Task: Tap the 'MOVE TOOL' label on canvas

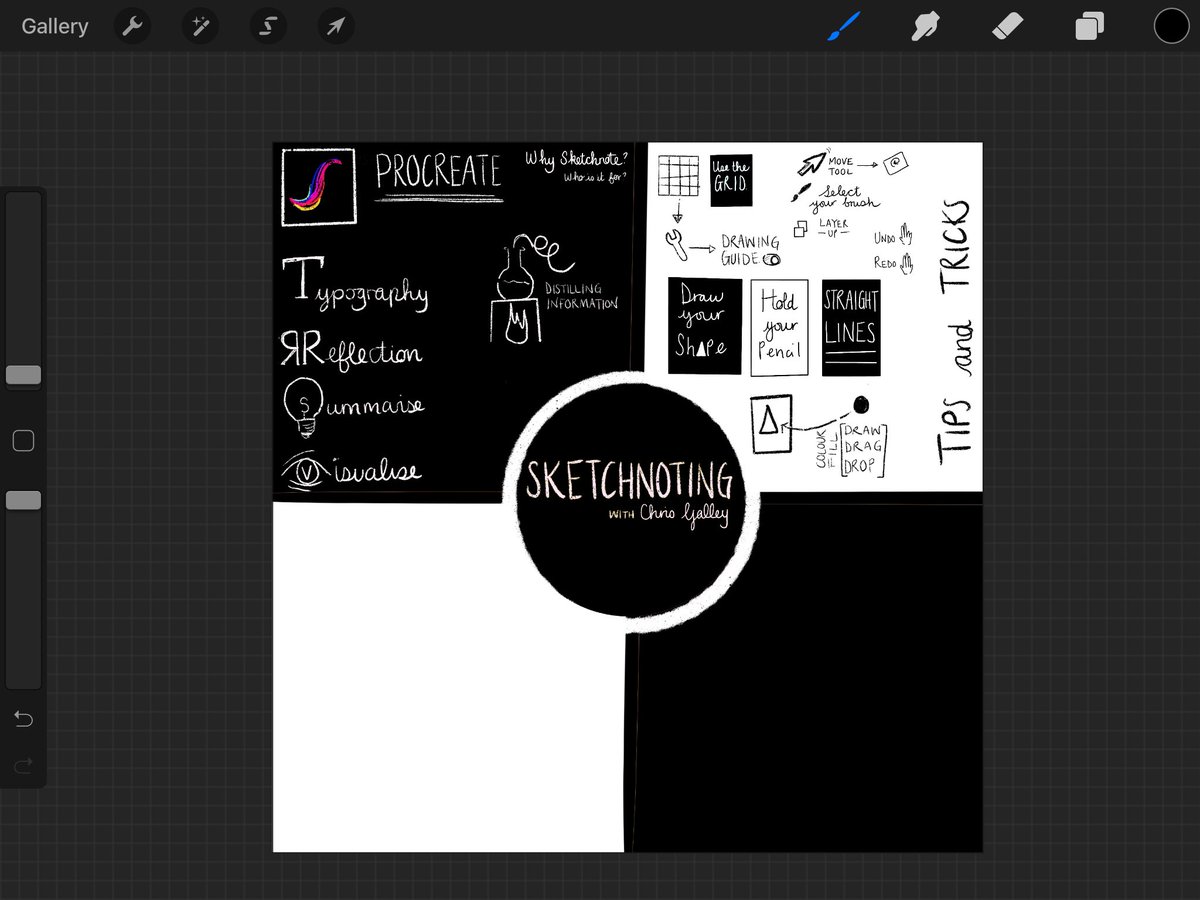Action: (840, 166)
